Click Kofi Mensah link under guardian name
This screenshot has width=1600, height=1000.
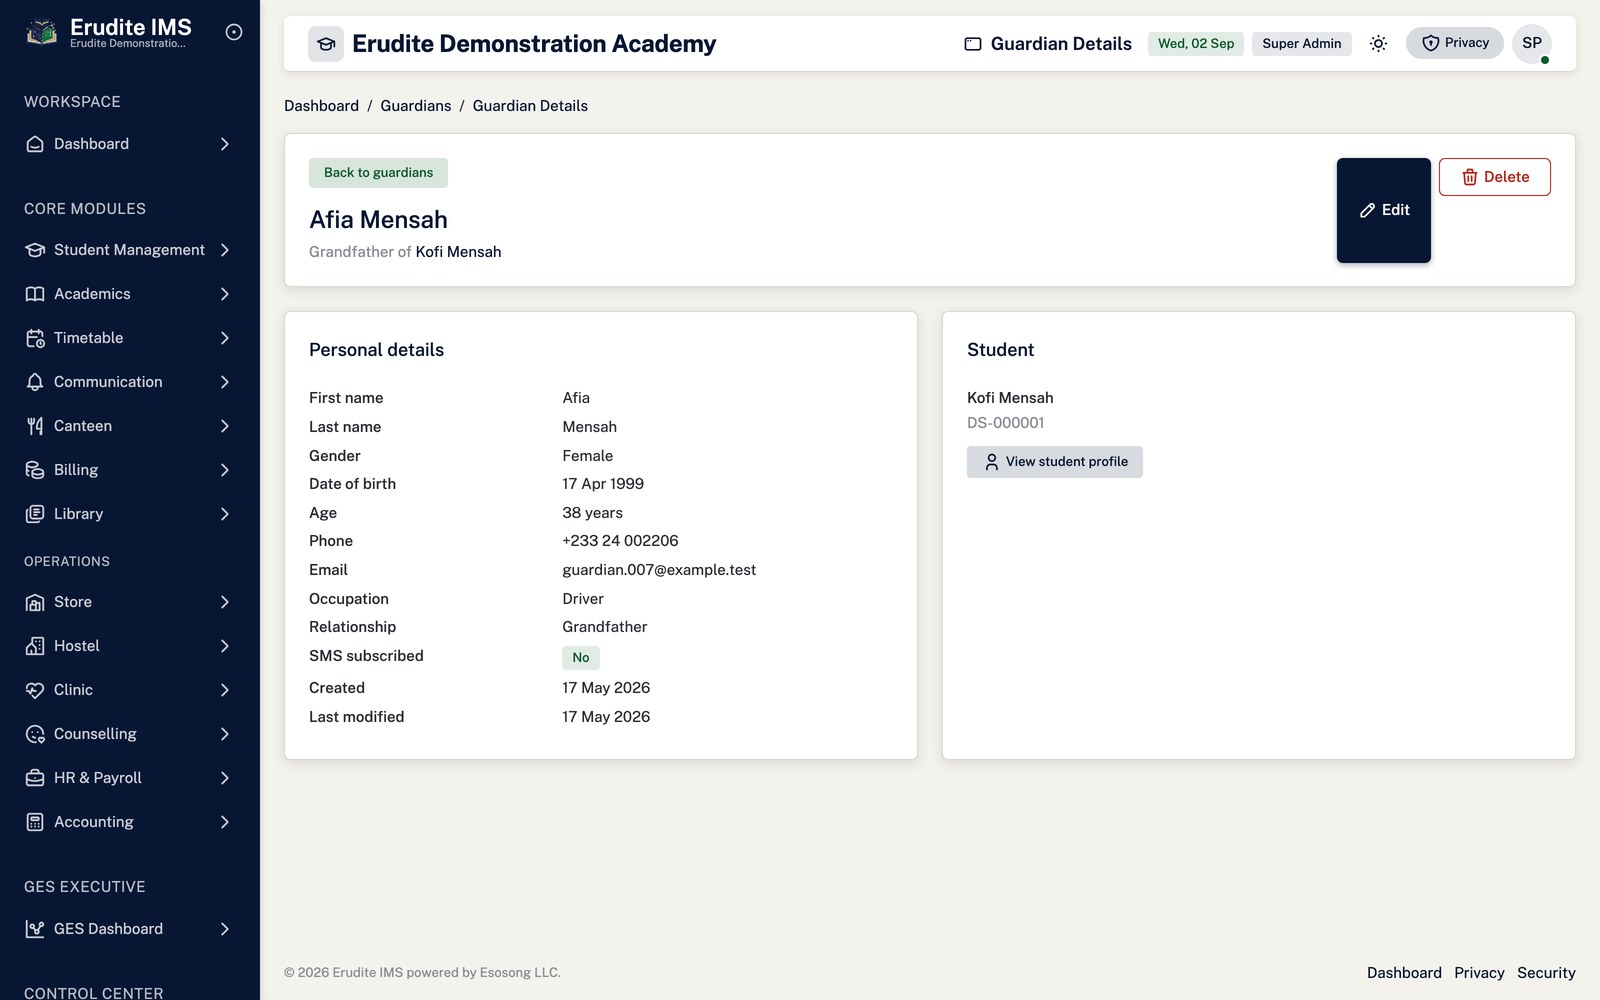point(458,252)
